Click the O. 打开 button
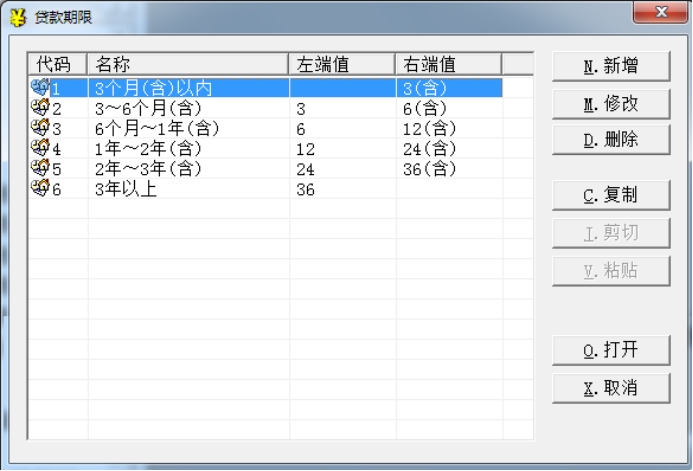This screenshot has height=471, width=693. click(611, 350)
